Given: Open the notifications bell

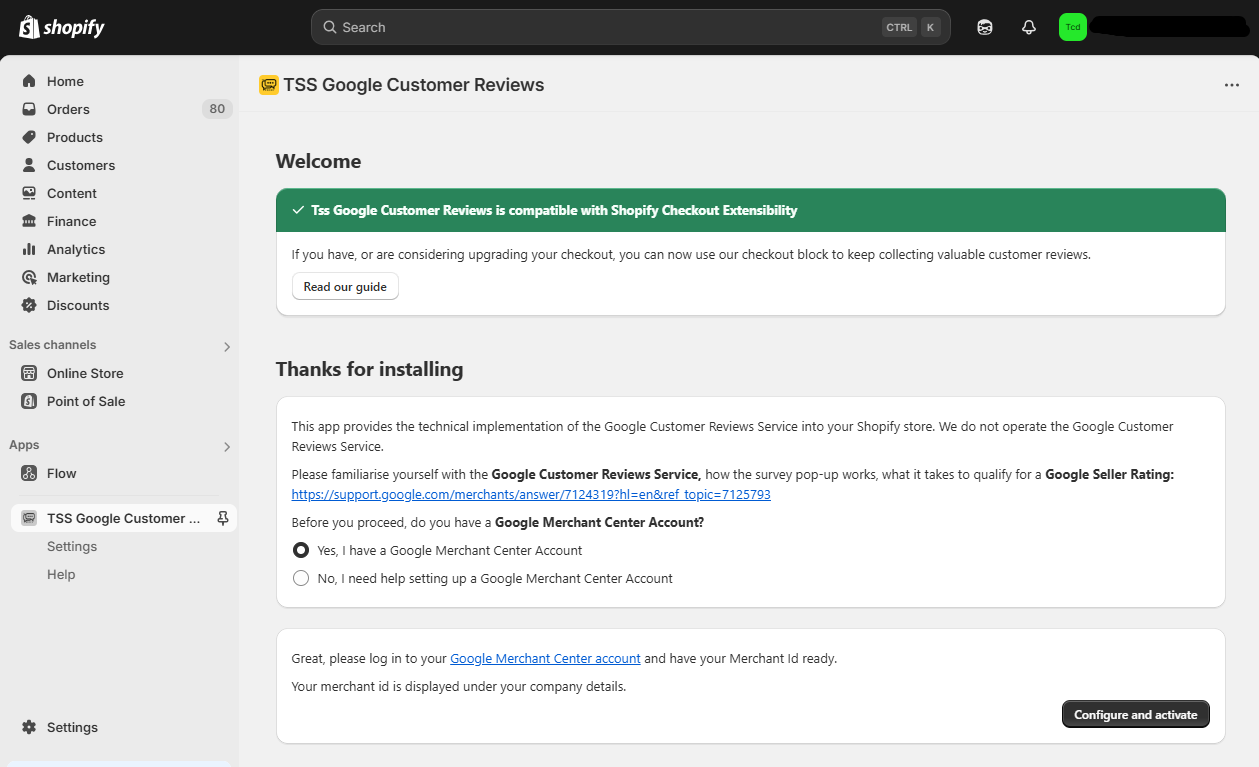Looking at the screenshot, I should click(x=1029, y=27).
